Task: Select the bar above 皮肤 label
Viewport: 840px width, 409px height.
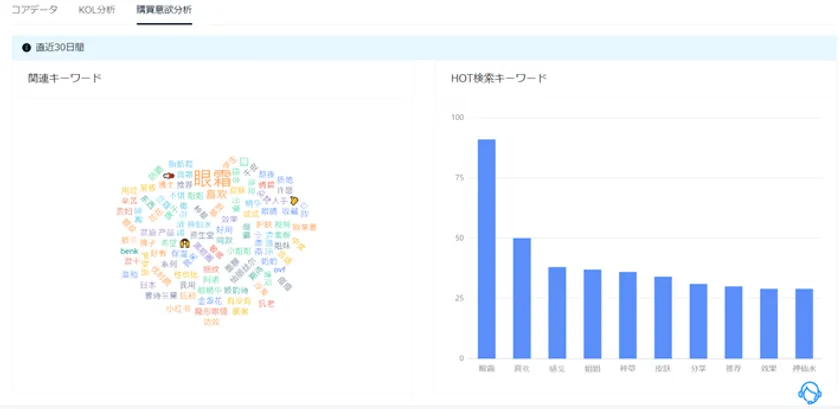Action: [x=663, y=317]
